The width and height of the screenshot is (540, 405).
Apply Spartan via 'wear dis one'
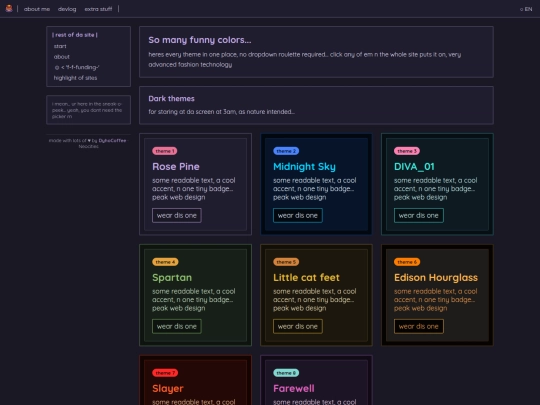(177, 326)
